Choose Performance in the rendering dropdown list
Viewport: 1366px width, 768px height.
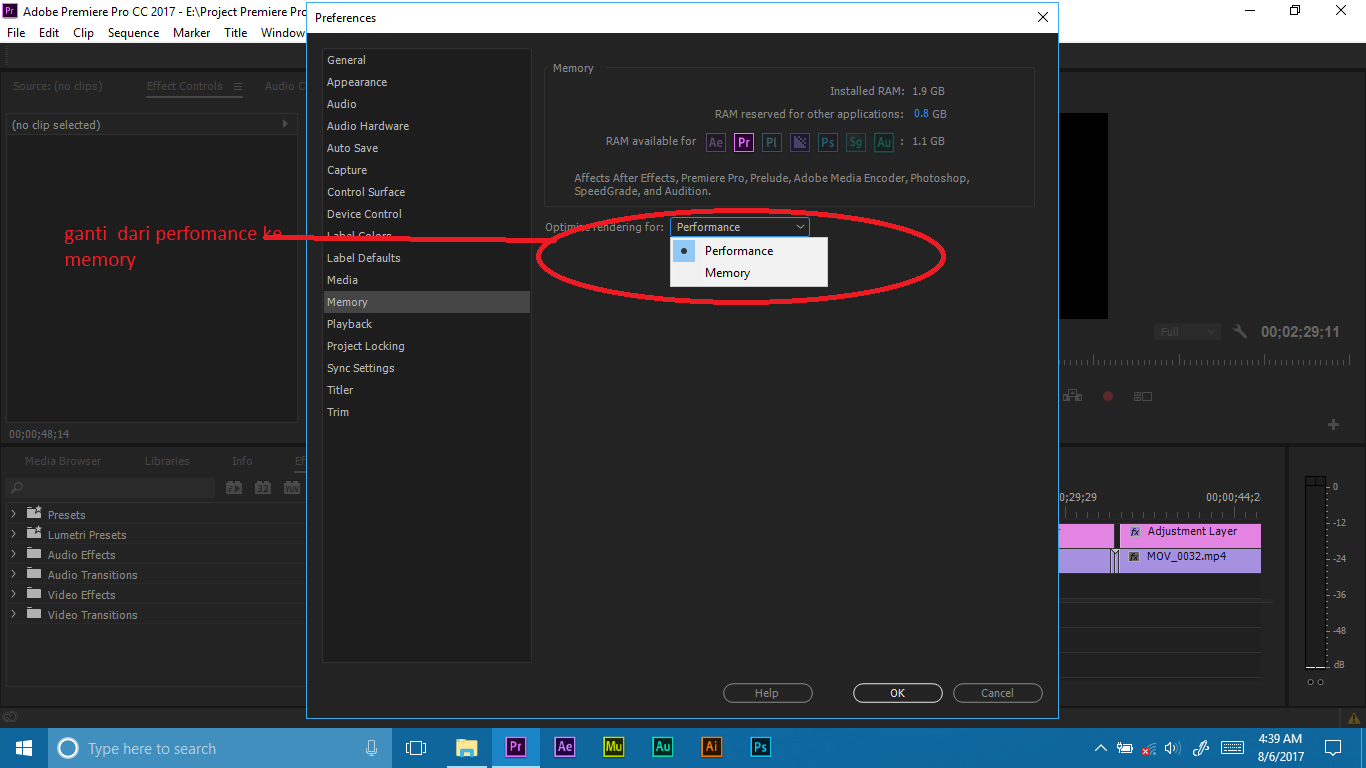[x=749, y=251]
